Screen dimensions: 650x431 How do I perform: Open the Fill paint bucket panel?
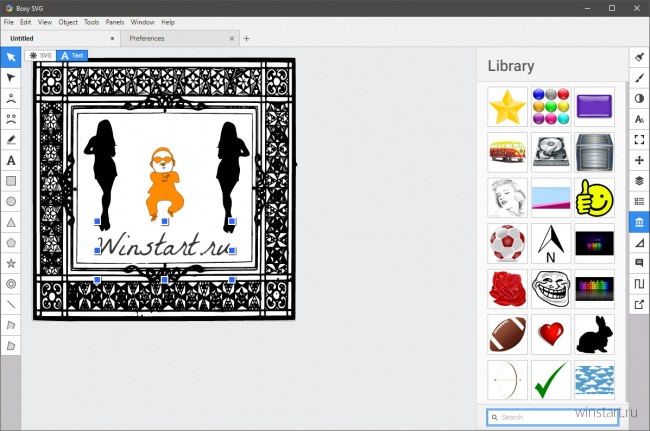(x=639, y=57)
